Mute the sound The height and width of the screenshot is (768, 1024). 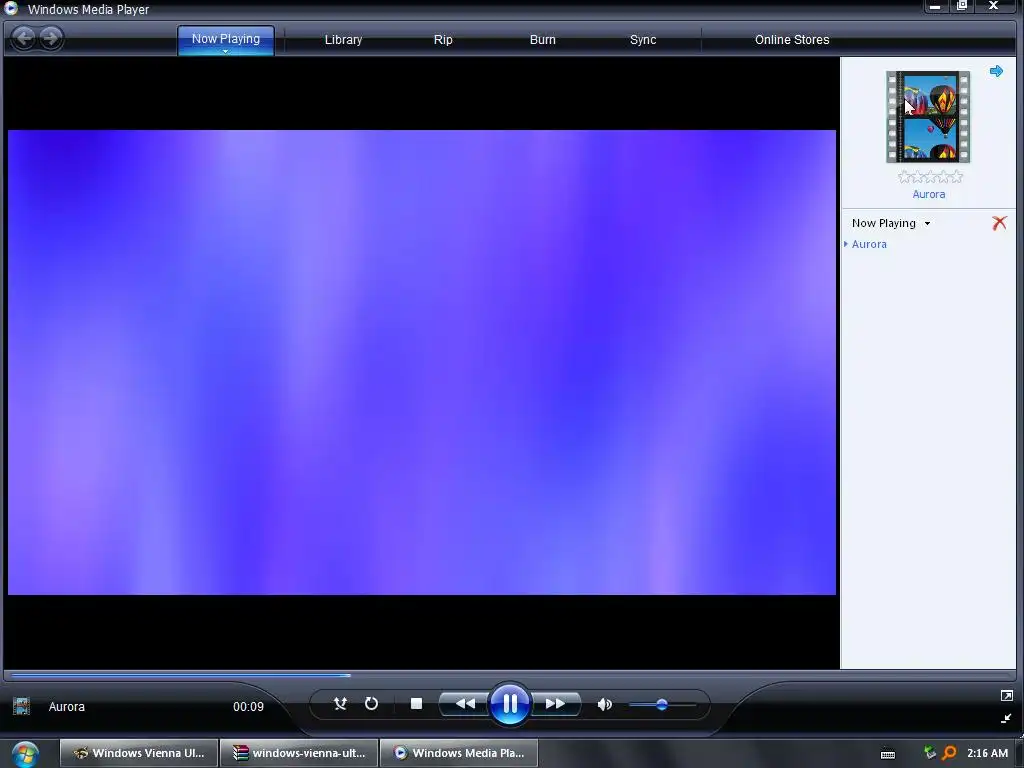(x=605, y=705)
